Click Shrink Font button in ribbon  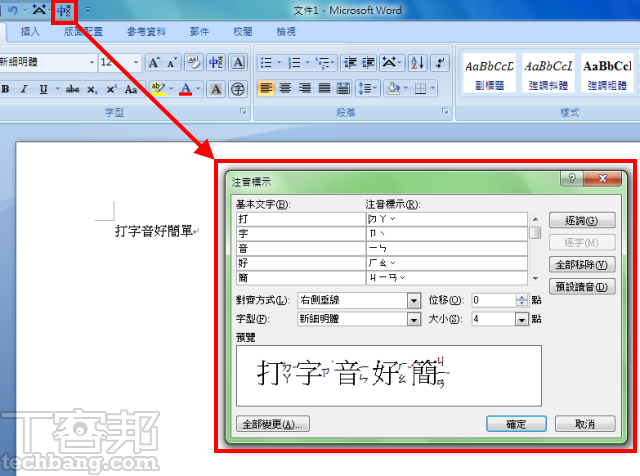pyautogui.click(x=171, y=63)
